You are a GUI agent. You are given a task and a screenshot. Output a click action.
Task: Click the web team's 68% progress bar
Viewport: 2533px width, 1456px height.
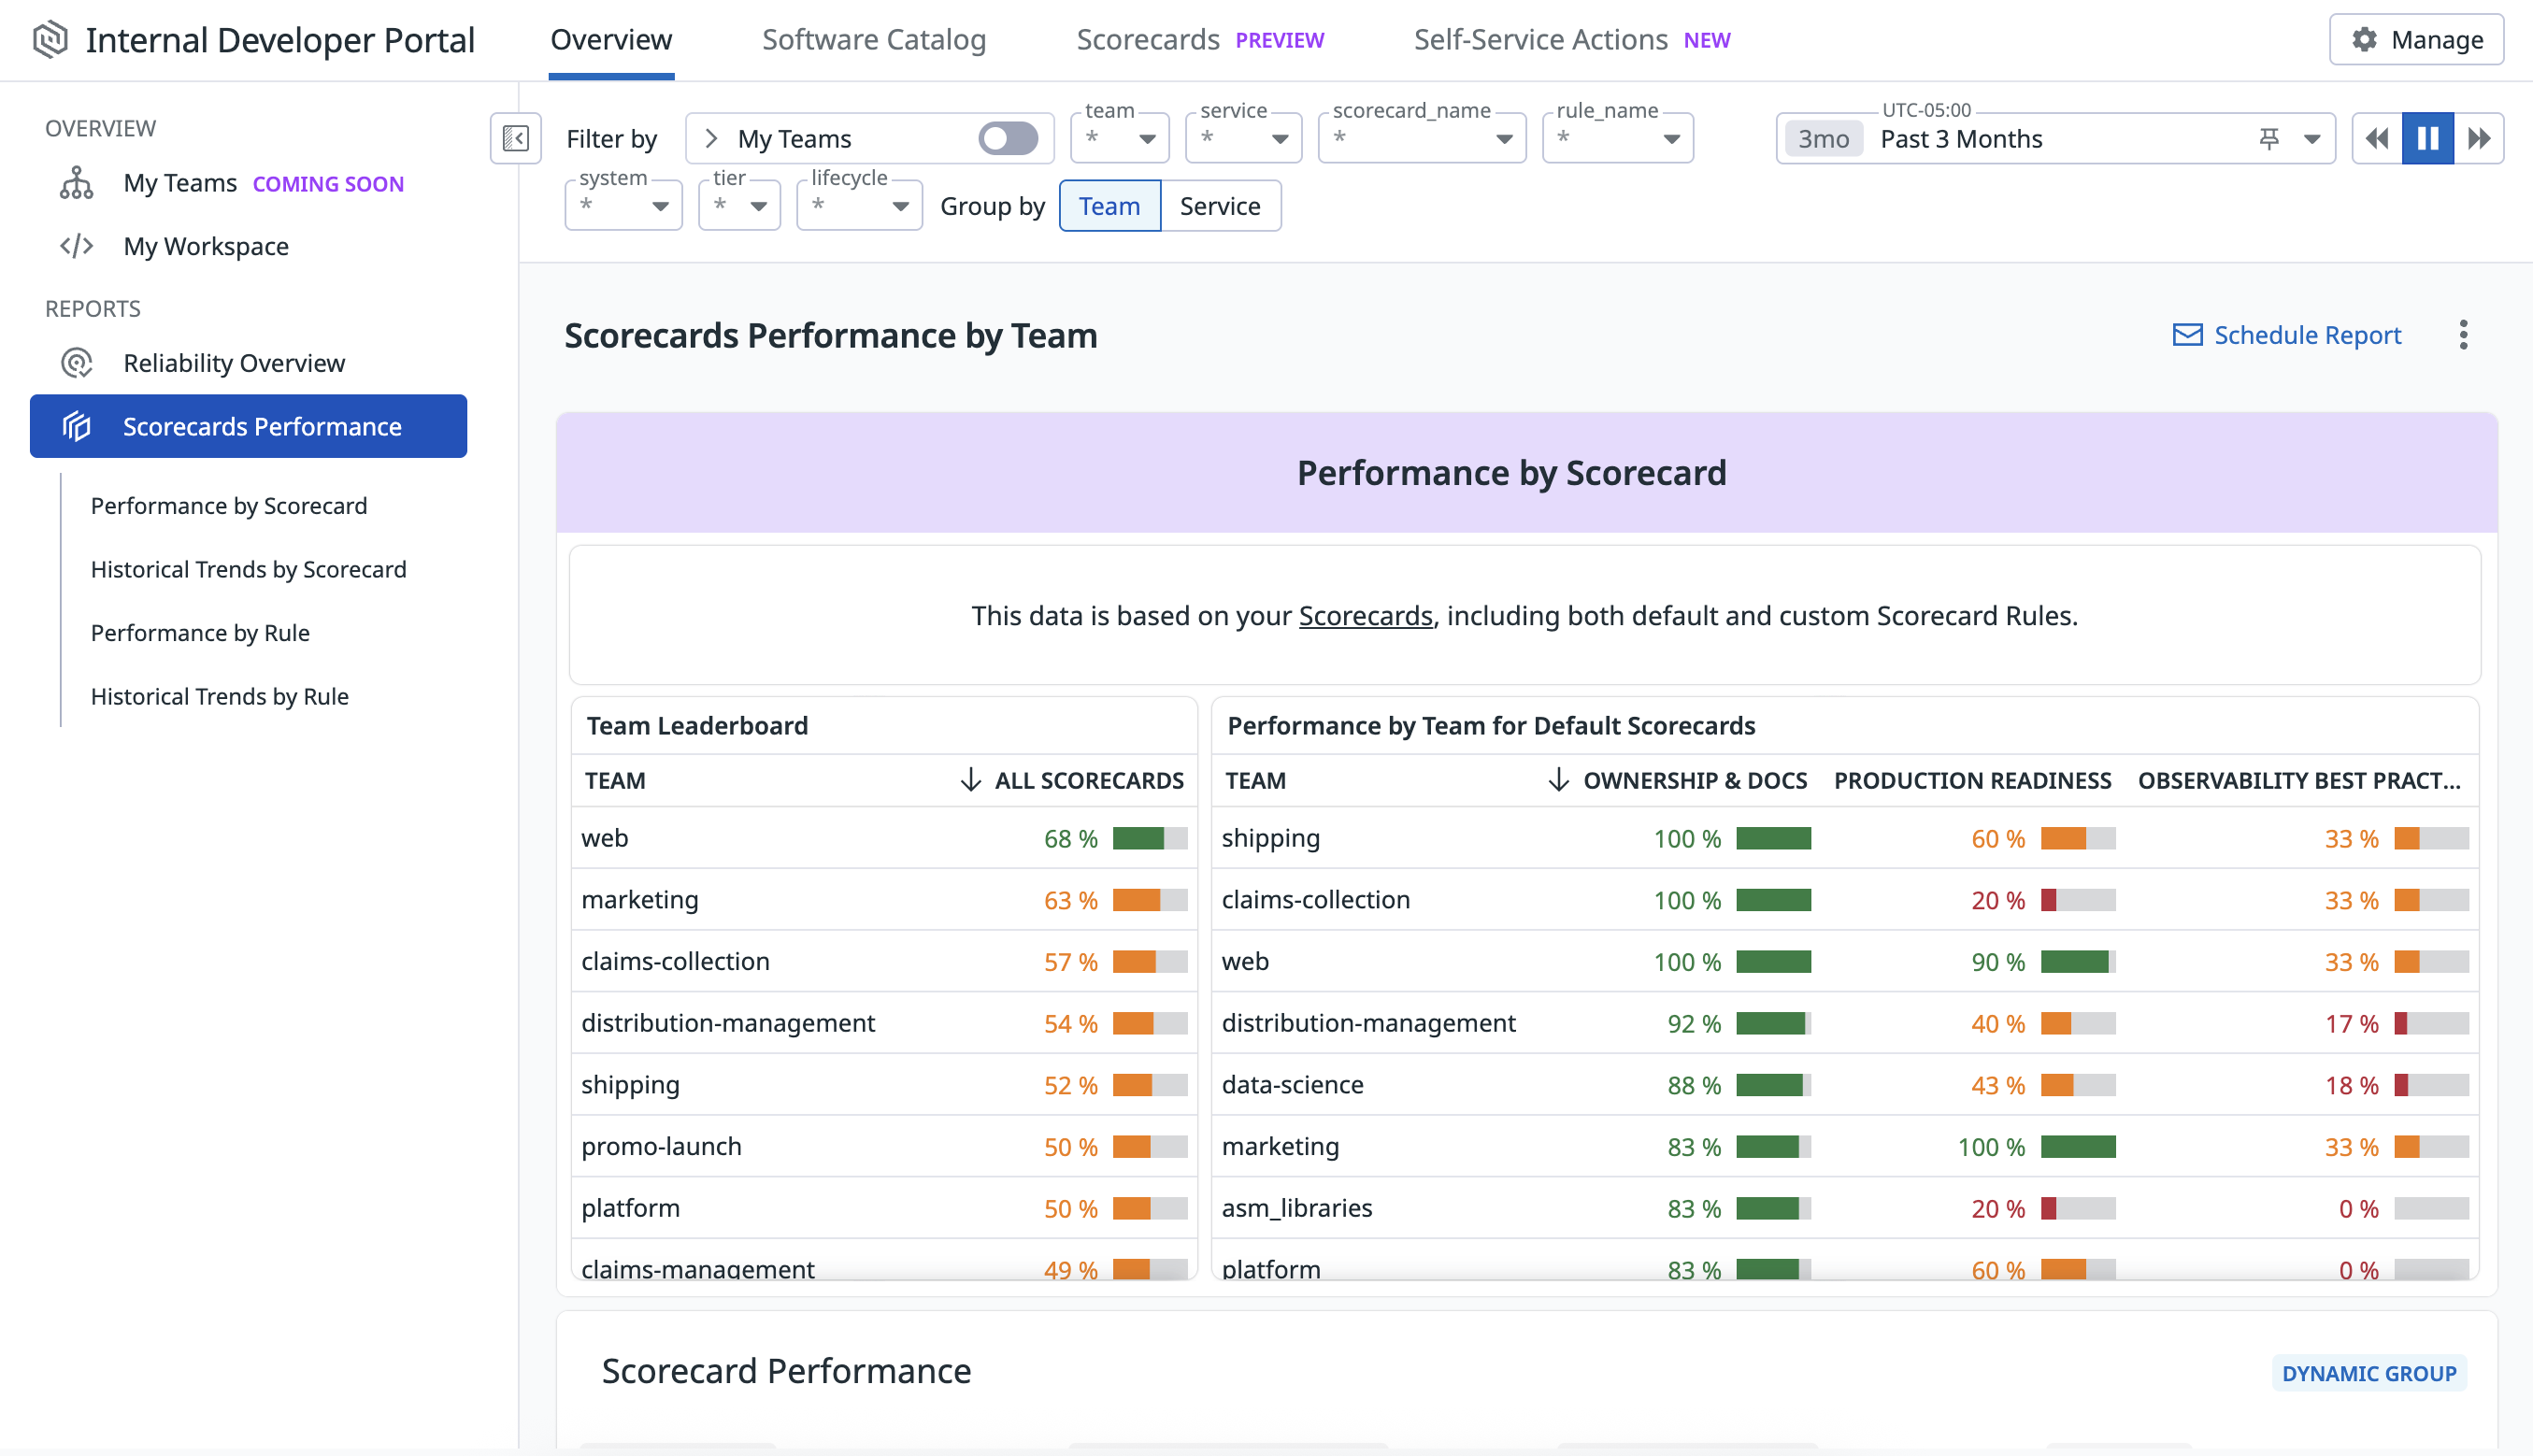(1149, 838)
